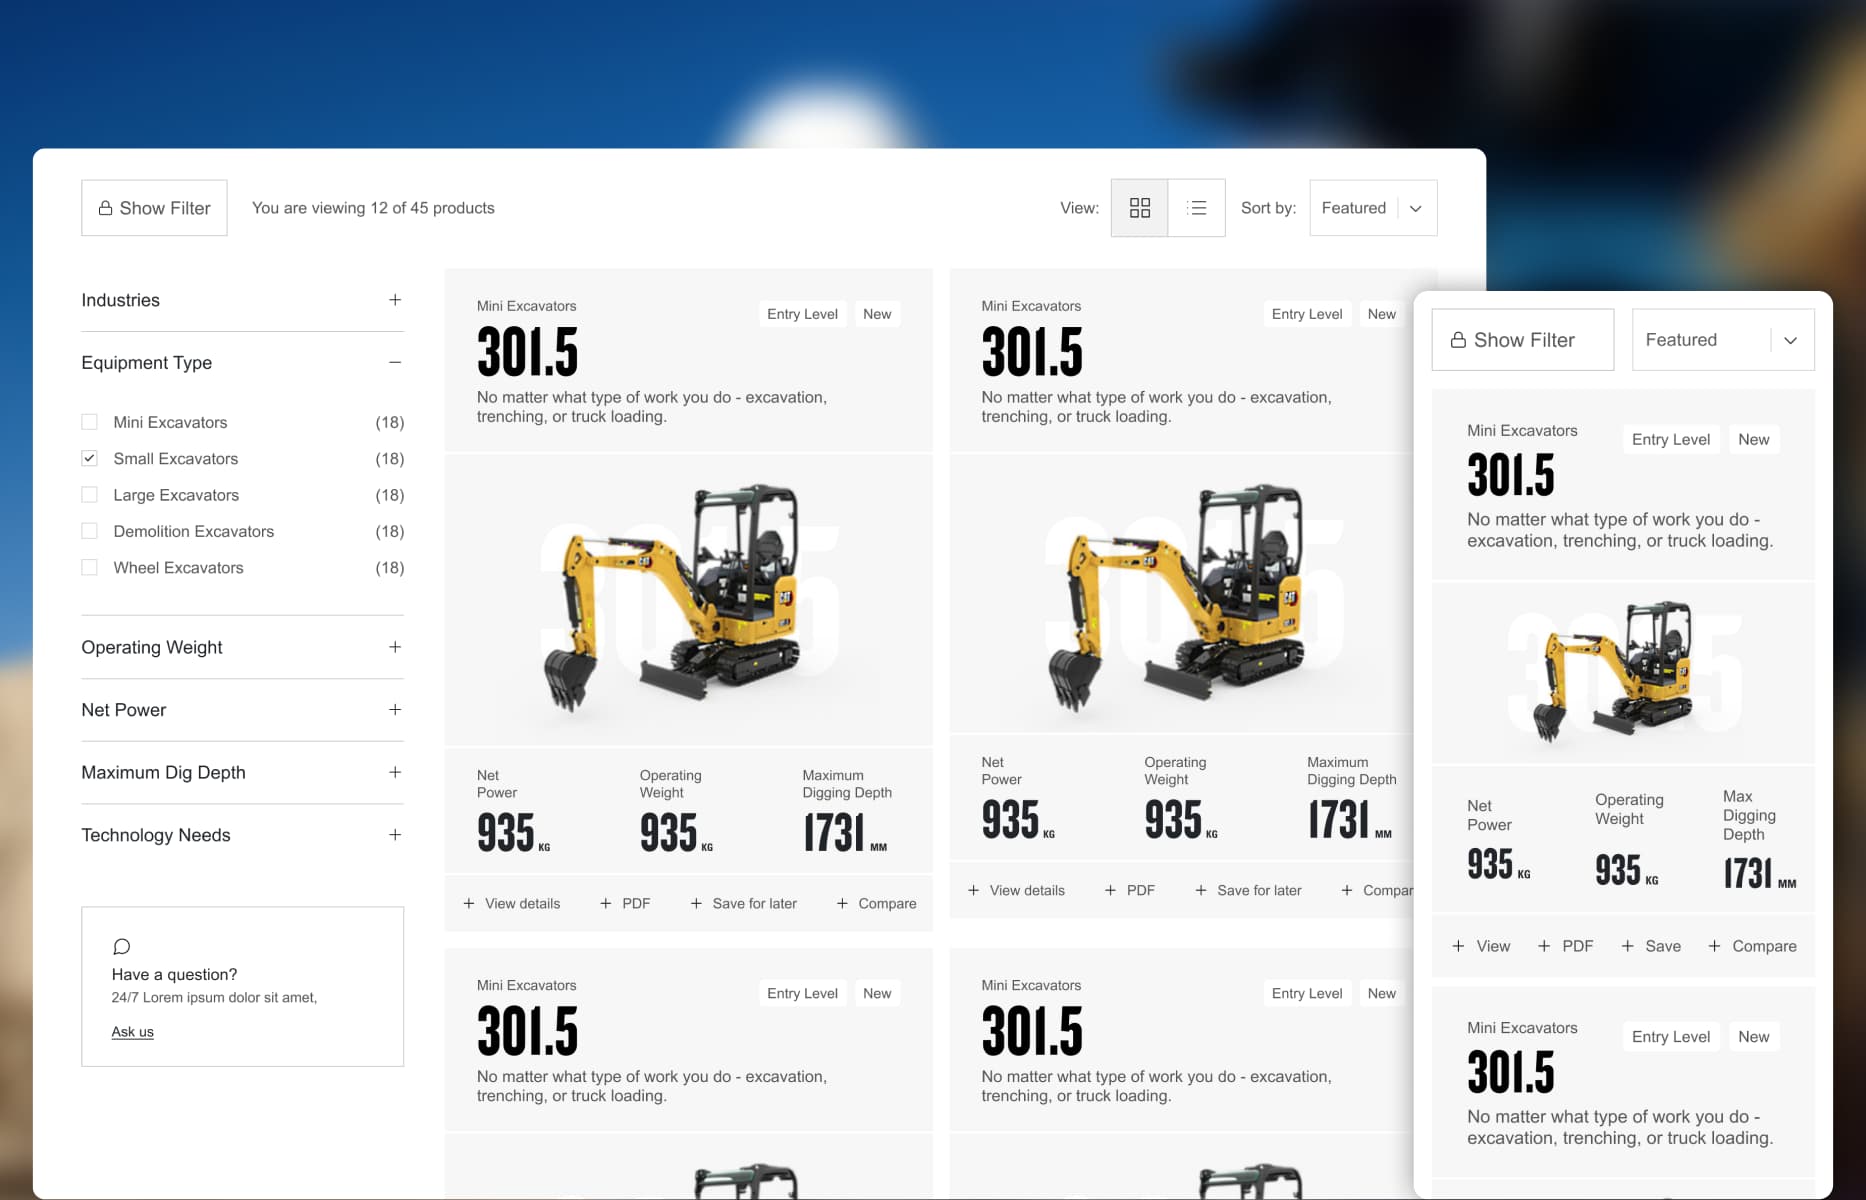Screen dimensions: 1866x1200
Task: Click plus icon beside View details, first card
Action: pos(469,903)
